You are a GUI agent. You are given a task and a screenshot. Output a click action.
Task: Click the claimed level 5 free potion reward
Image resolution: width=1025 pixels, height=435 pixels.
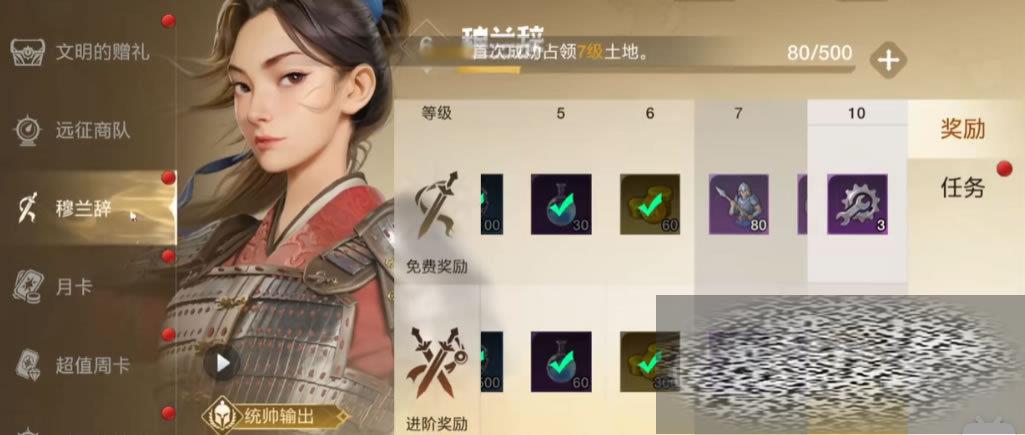coord(561,204)
